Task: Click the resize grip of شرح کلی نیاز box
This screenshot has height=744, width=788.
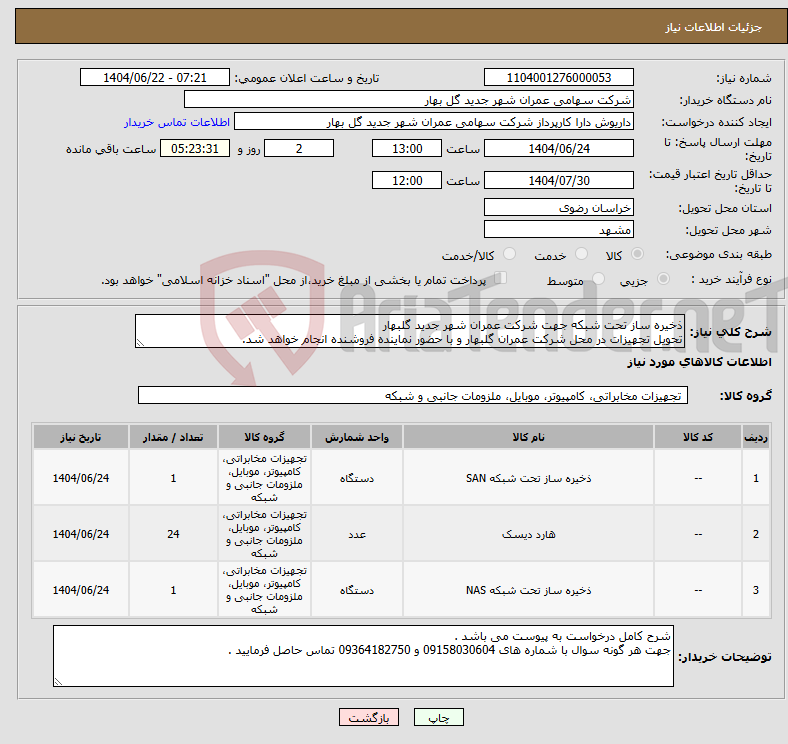Action: (141, 341)
